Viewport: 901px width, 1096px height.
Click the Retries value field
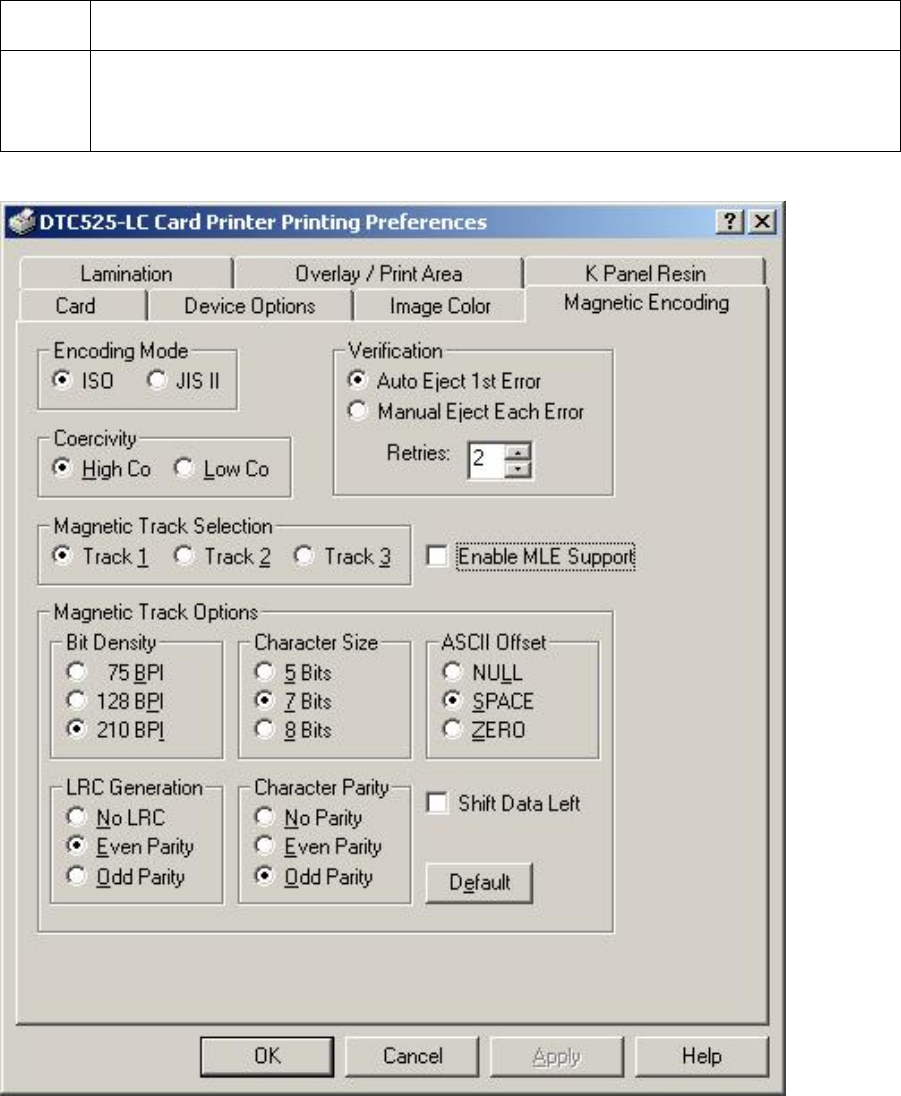487,460
